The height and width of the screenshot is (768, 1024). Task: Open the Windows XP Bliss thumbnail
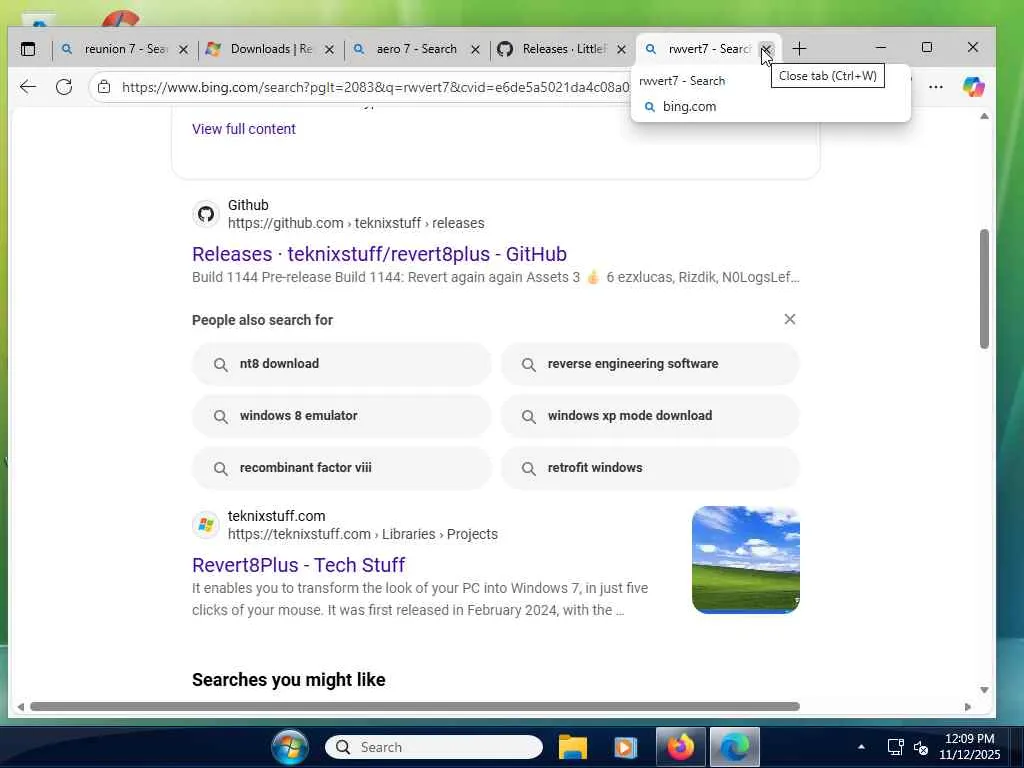pos(746,560)
